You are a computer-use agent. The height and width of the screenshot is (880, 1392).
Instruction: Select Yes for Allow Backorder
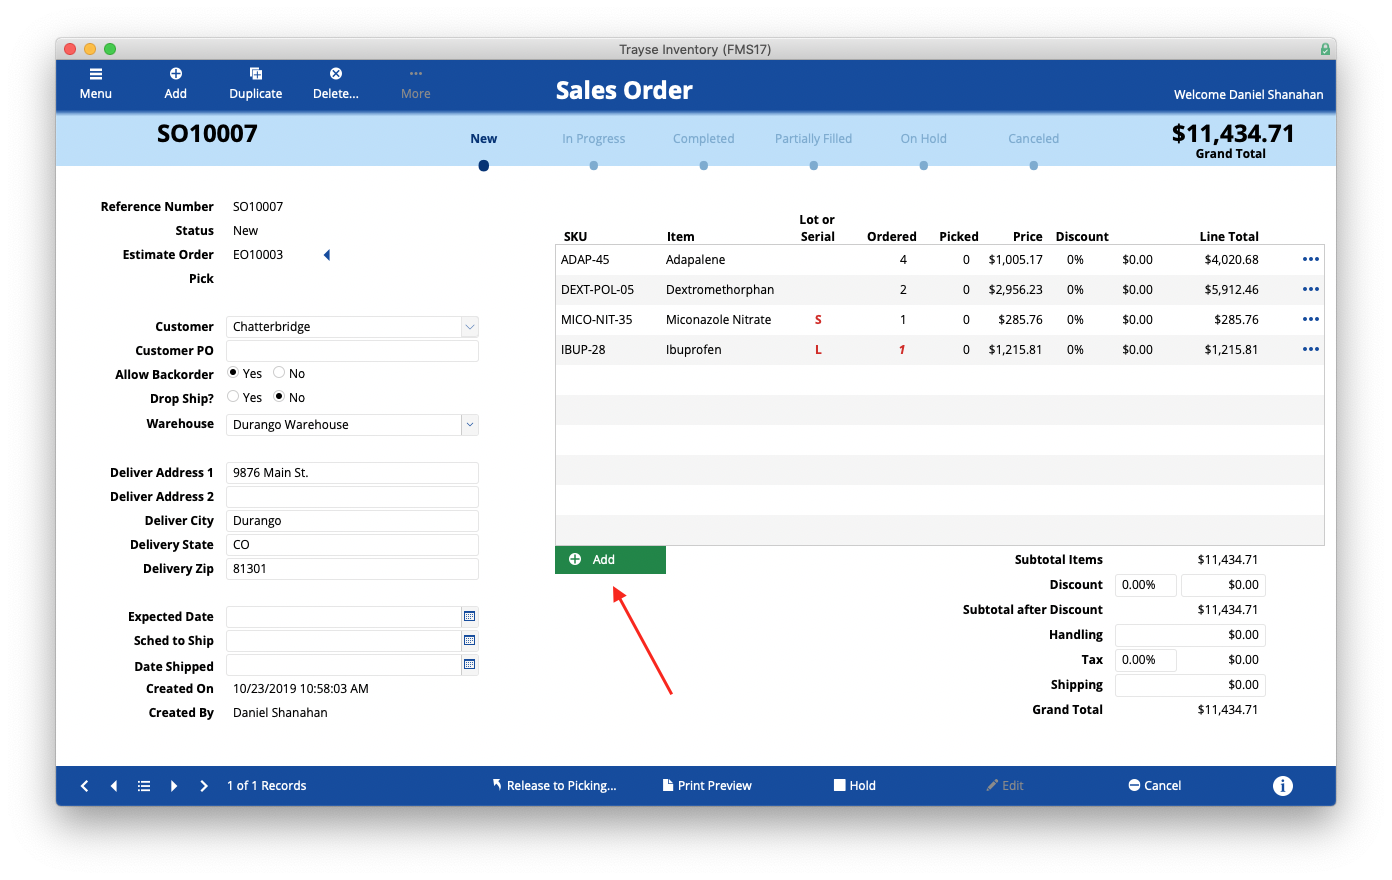[233, 373]
